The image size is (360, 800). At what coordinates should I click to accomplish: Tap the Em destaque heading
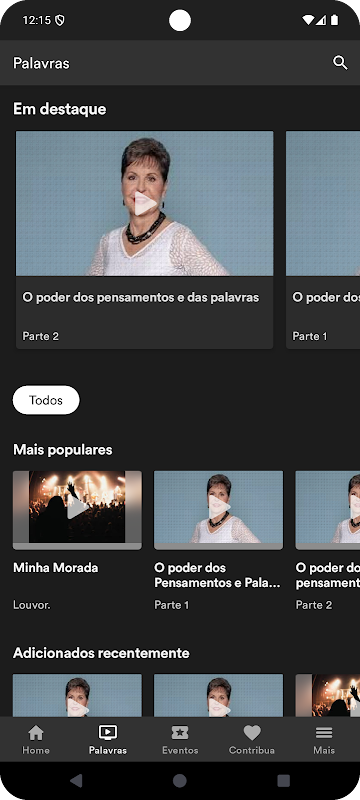60,109
